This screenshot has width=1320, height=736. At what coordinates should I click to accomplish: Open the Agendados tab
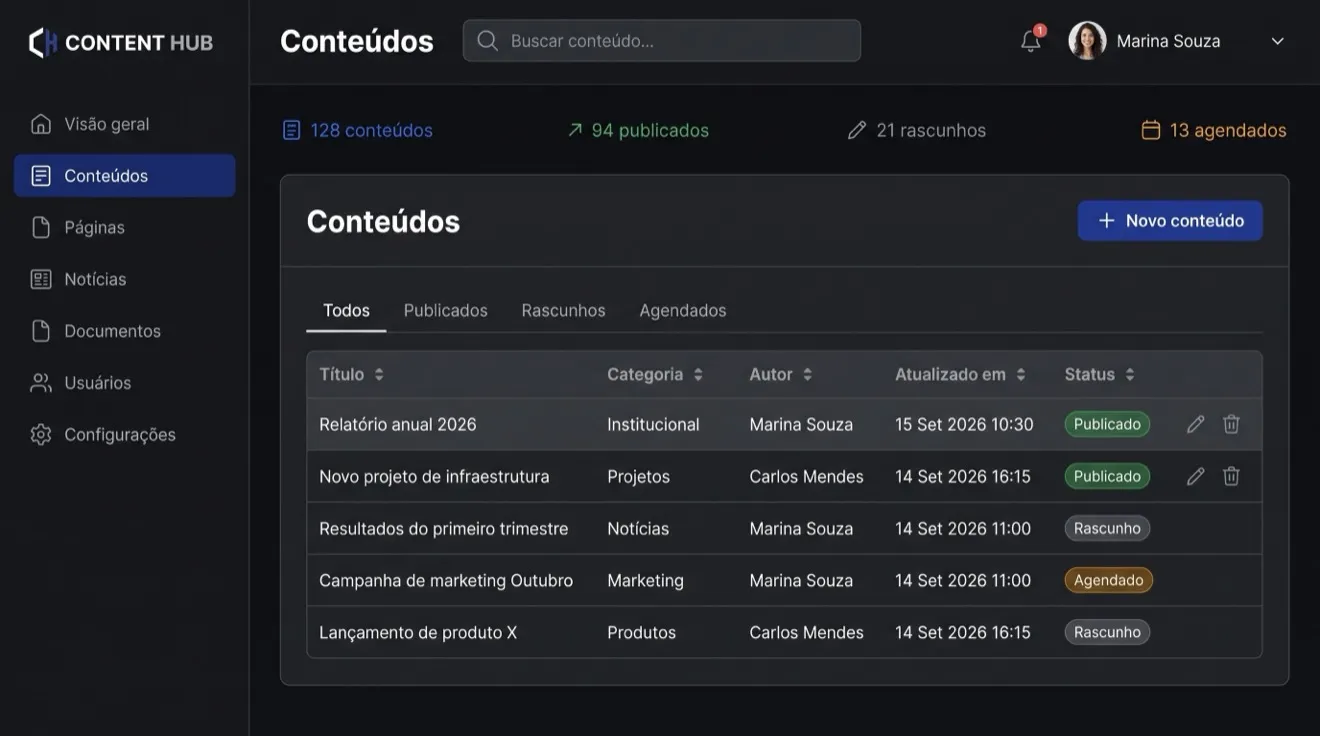tap(683, 310)
